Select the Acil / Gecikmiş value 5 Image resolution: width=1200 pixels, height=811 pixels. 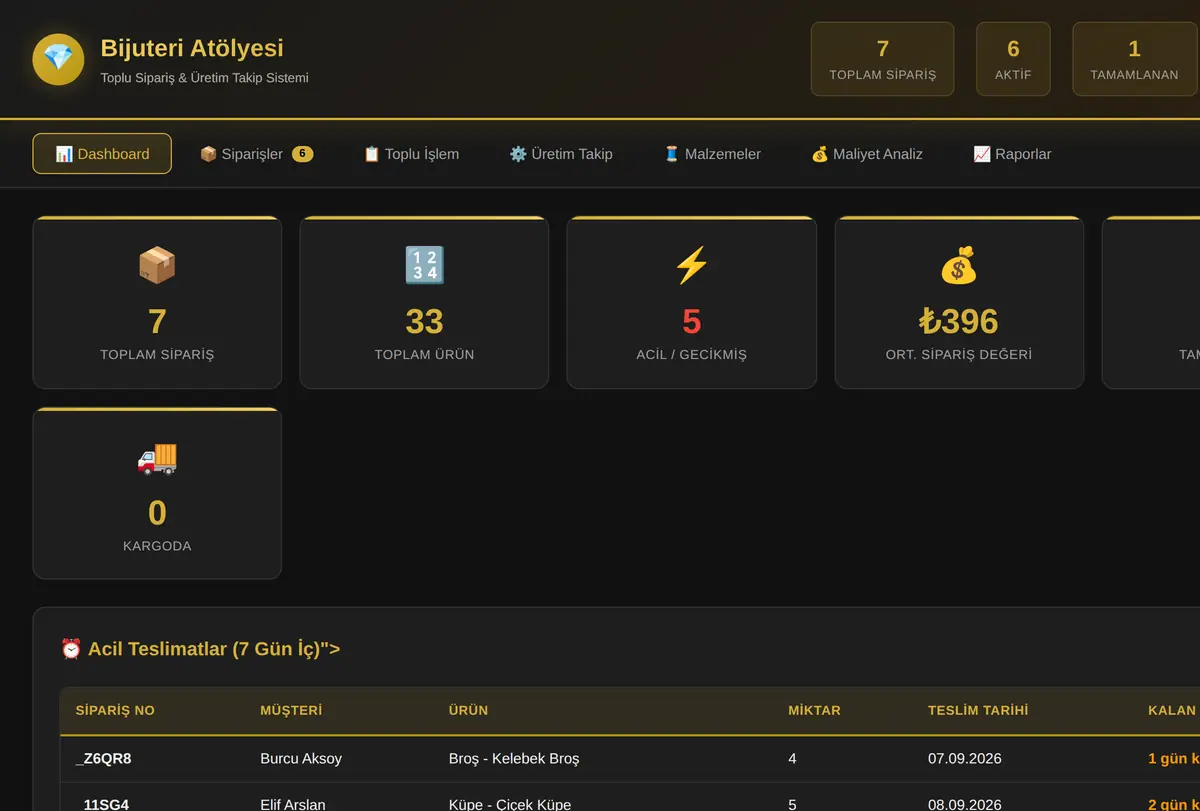click(691, 321)
